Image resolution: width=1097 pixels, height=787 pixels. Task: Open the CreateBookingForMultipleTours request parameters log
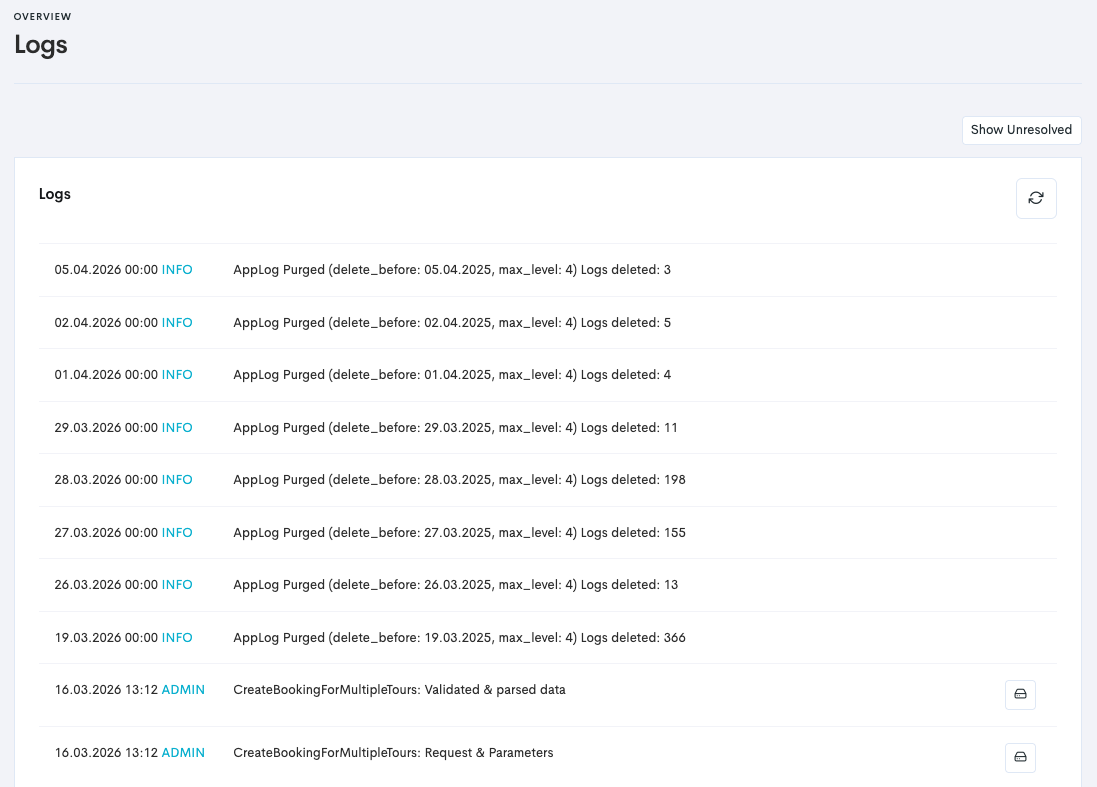pos(393,752)
